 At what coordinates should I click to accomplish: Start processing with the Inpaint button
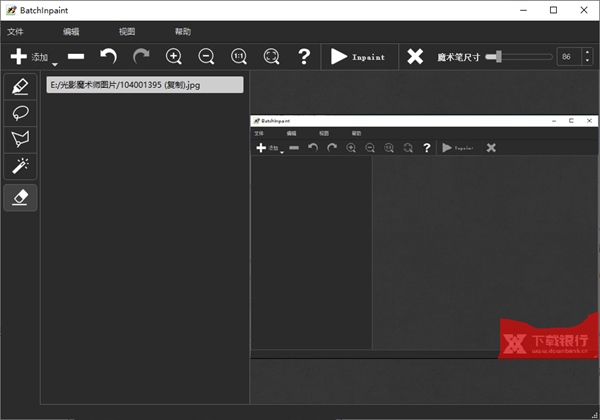358,57
